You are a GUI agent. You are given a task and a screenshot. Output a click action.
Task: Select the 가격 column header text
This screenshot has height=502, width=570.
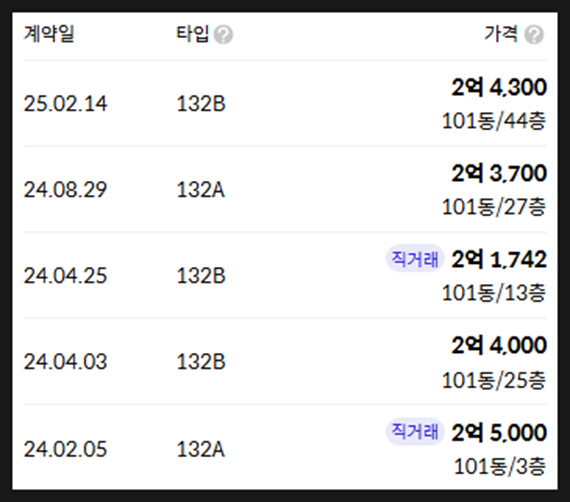[501, 34]
